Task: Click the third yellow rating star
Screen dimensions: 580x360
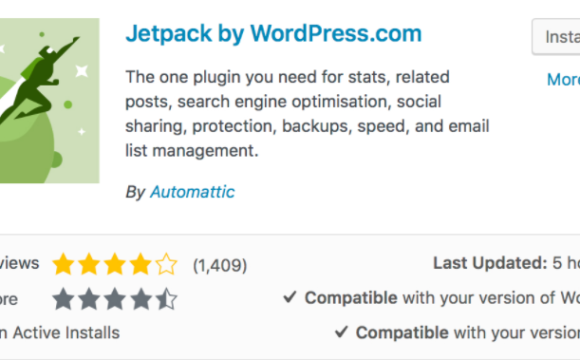Action: tap(115, 264)
